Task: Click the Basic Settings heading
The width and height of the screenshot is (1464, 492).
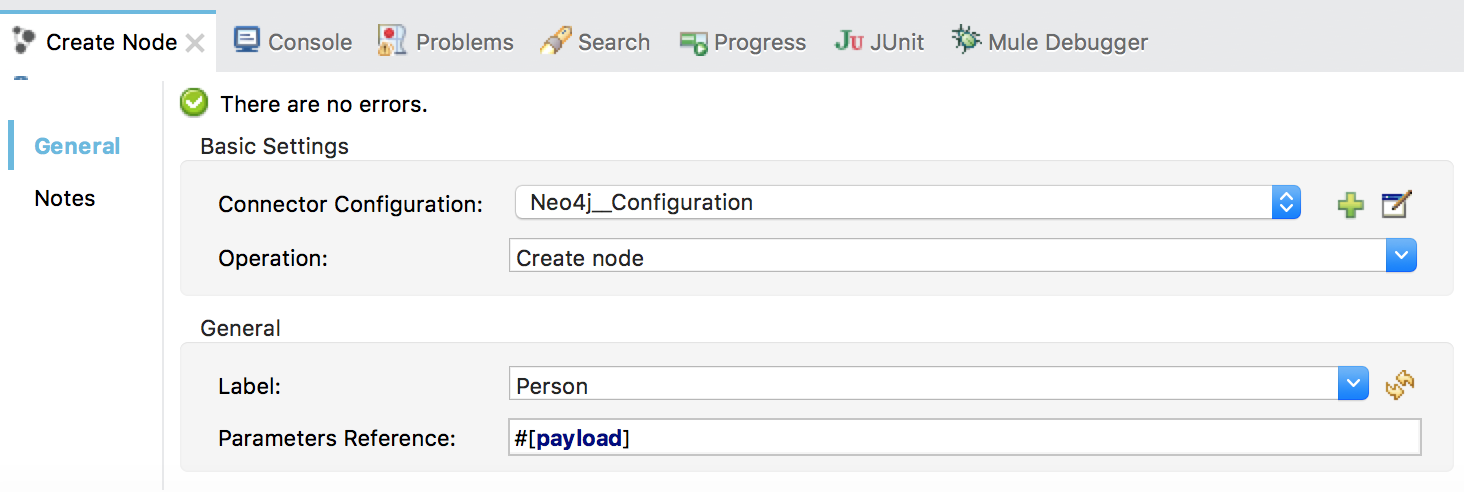Action: pyautogui.click(x=275, y=146)
